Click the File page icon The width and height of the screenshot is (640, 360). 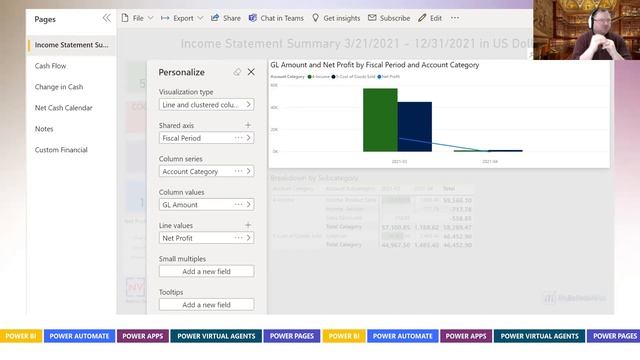(x=125, y=18)
